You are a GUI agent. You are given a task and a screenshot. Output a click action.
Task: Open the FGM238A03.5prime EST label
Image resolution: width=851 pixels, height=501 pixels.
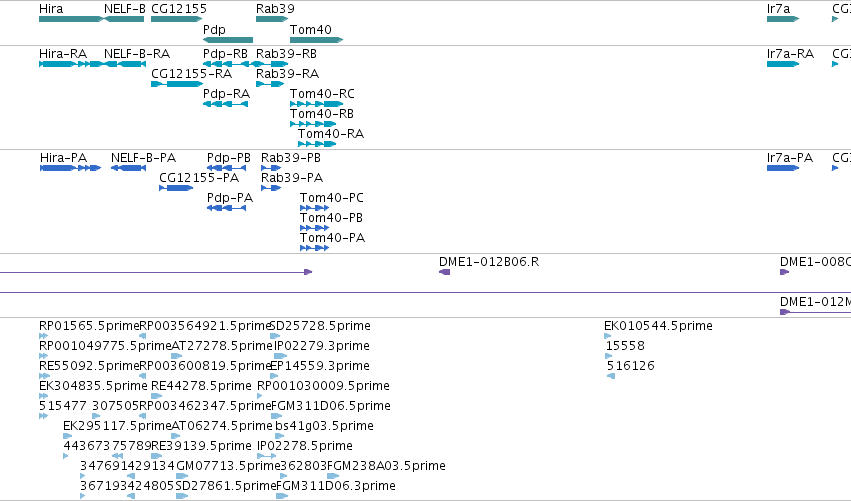386,467
